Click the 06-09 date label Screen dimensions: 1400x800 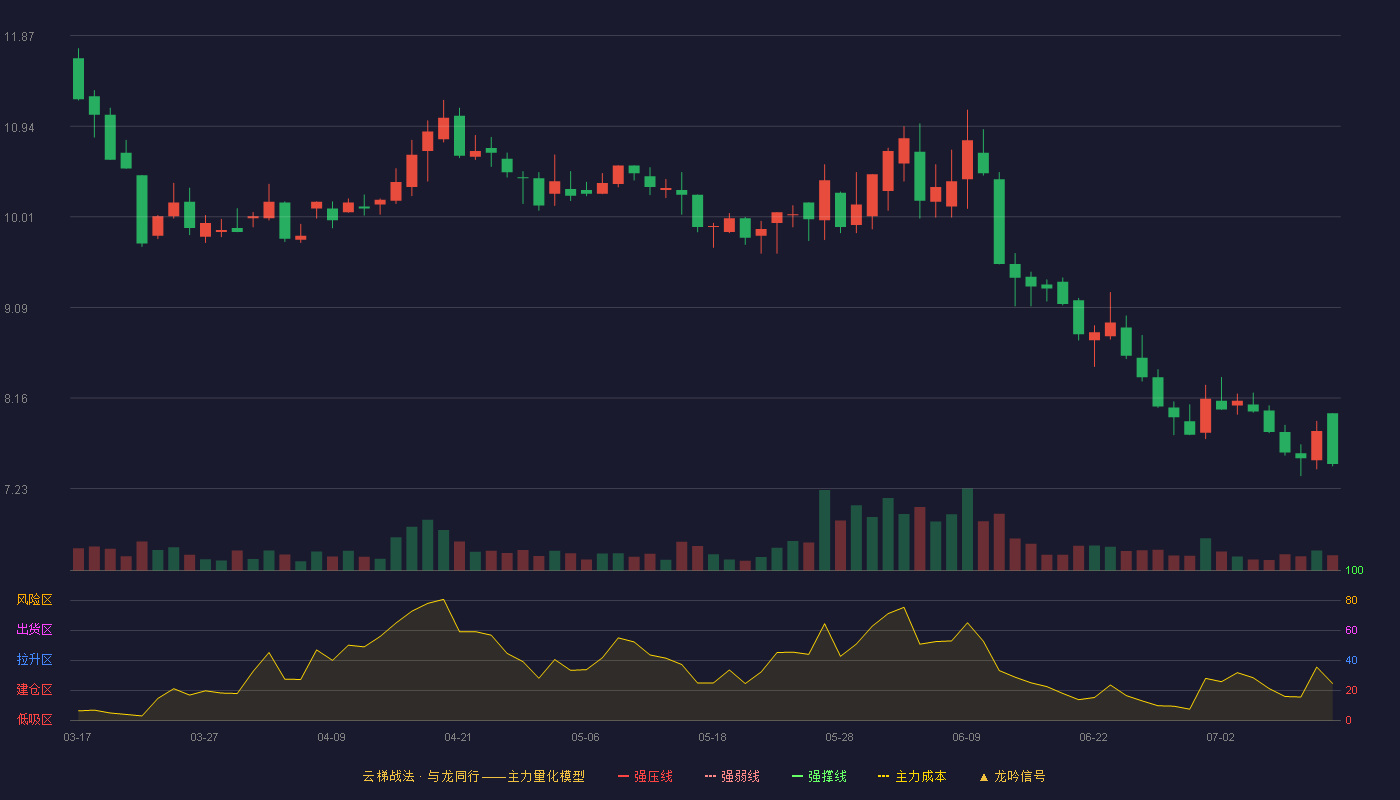pos(966,737)
